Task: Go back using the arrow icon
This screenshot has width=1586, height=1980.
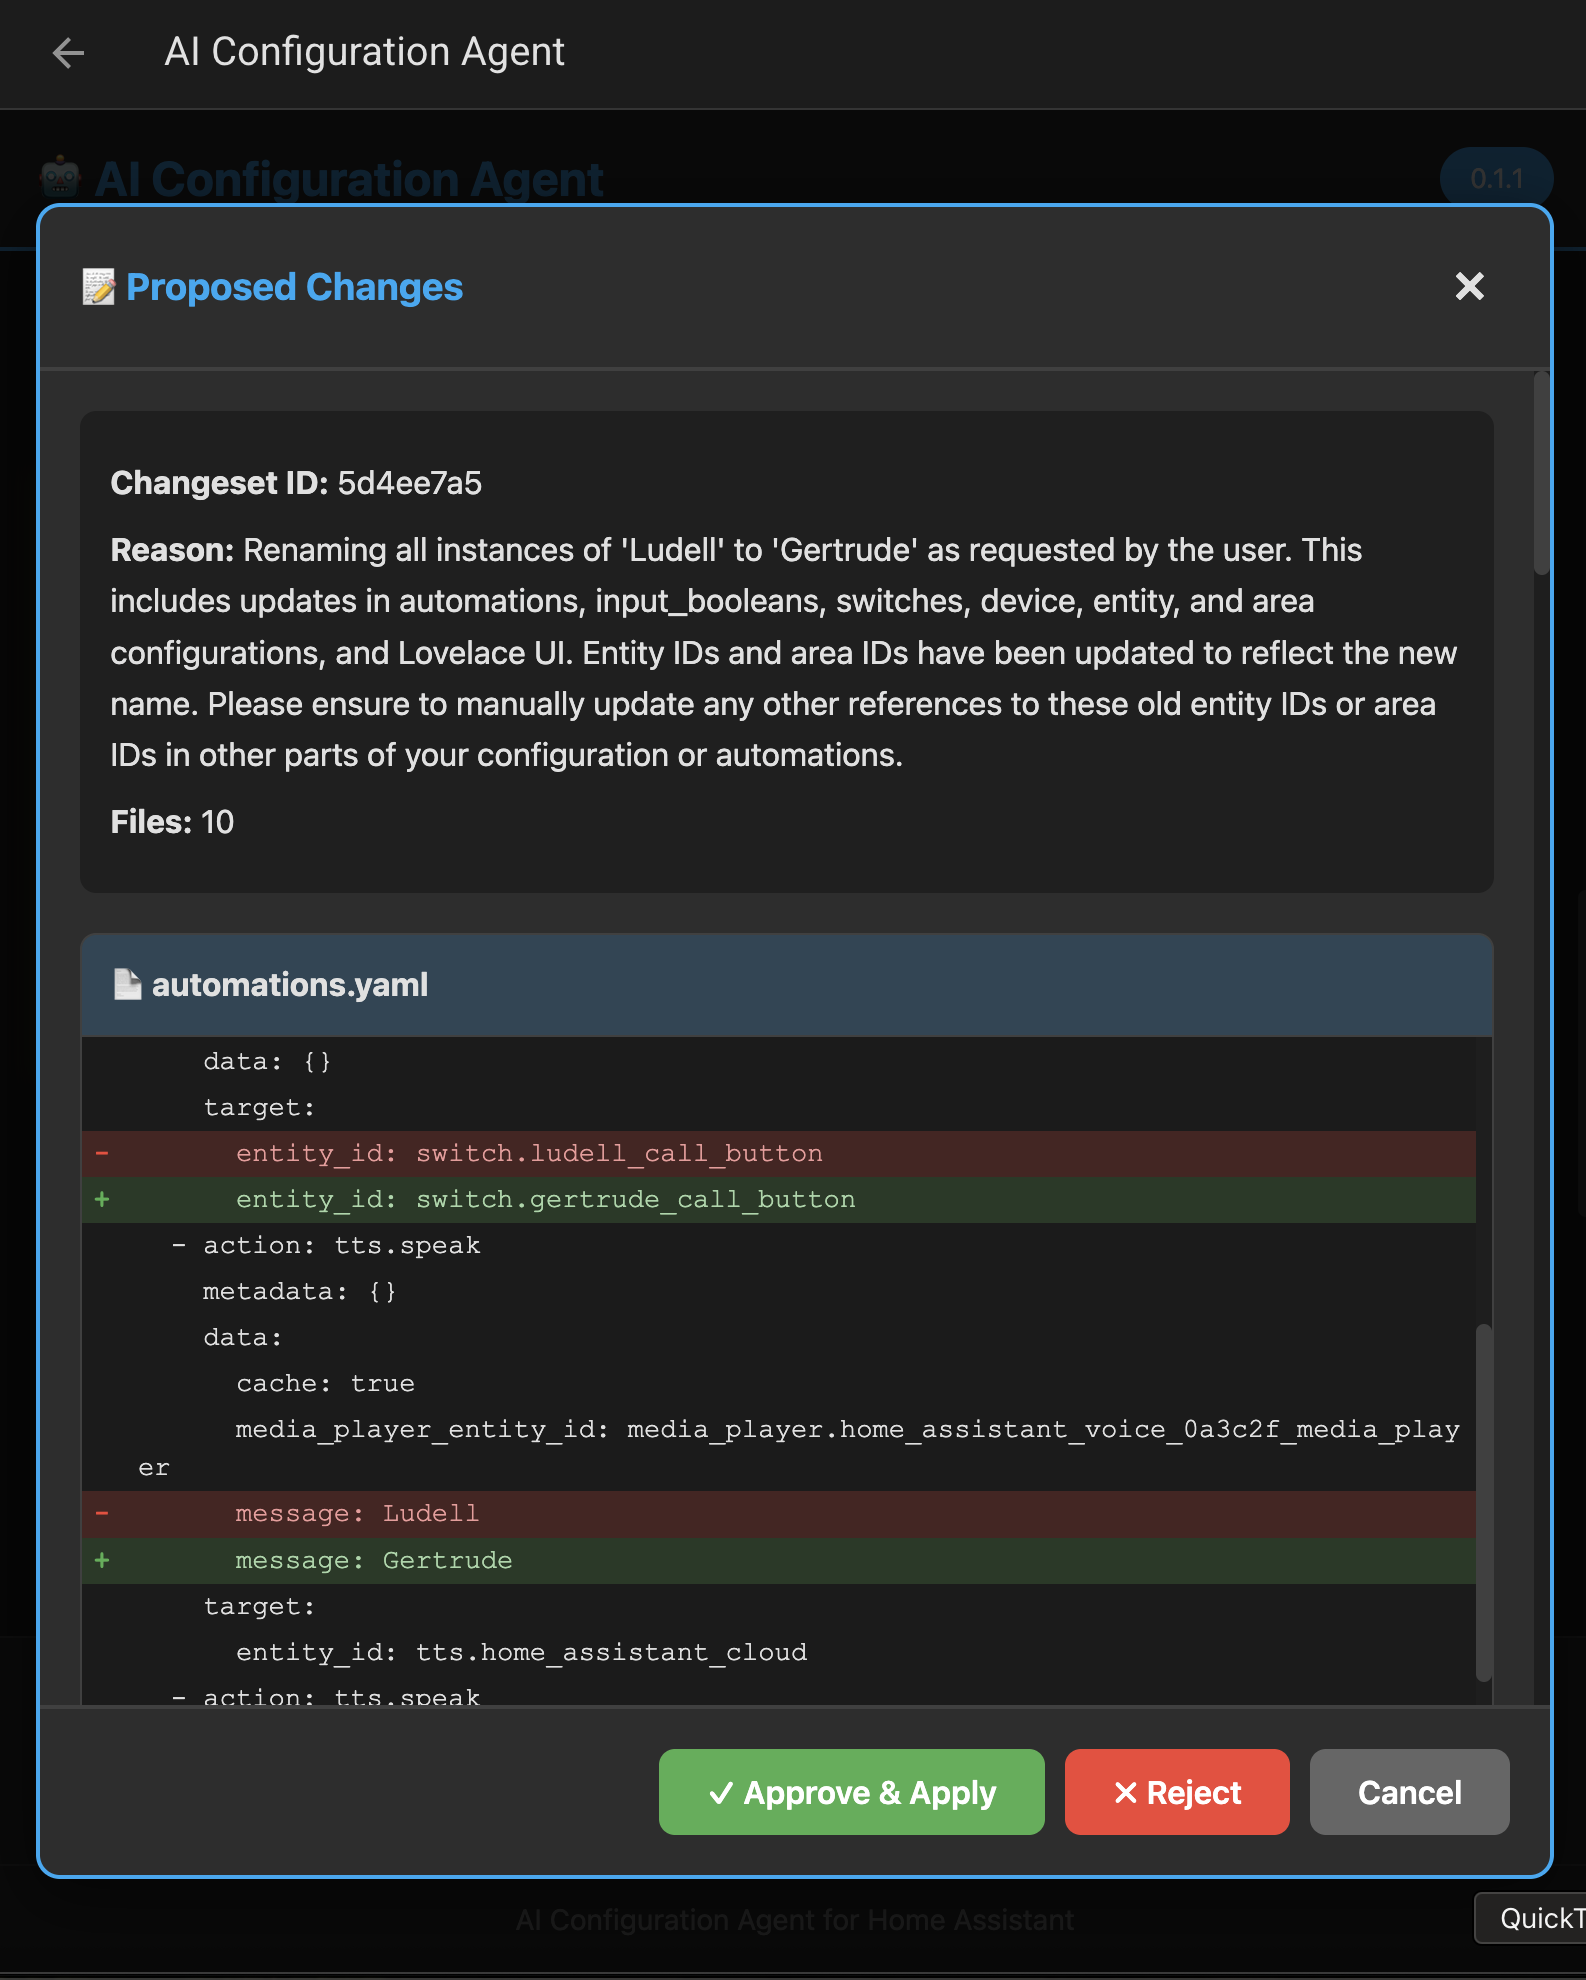Action: [x=68, y=52]
